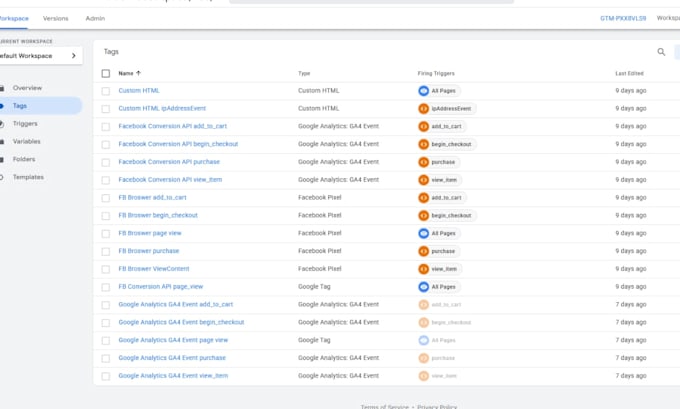
Task: Open the tags search icon
Action: tap(661, 52)
